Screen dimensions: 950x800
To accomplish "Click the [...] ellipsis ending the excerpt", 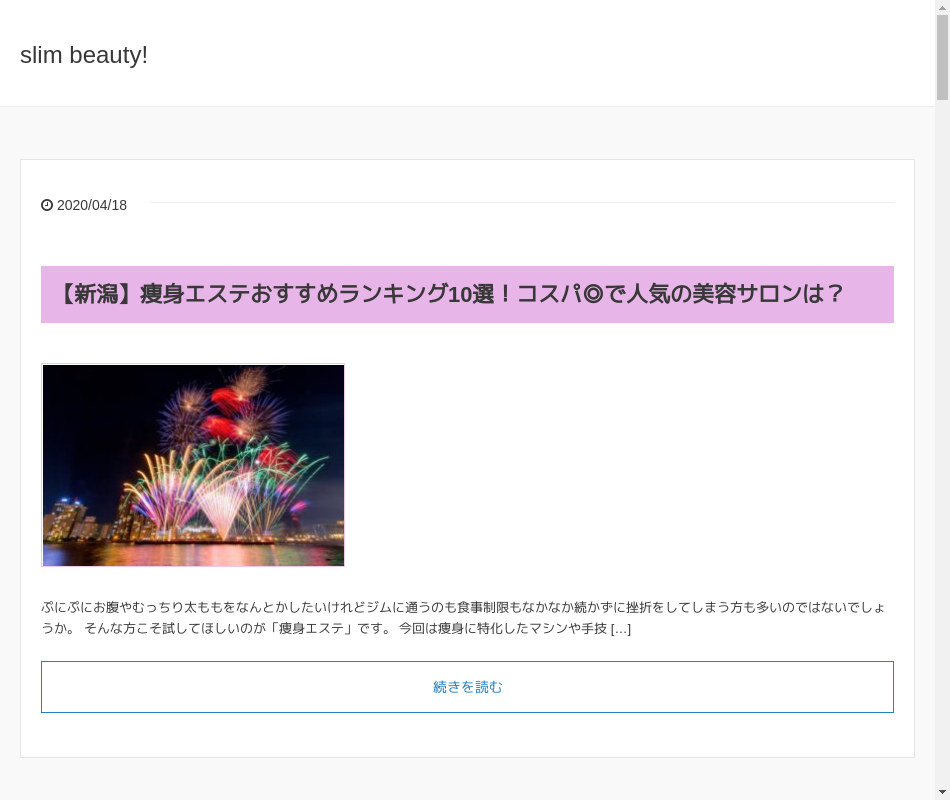I will [621, 629].
